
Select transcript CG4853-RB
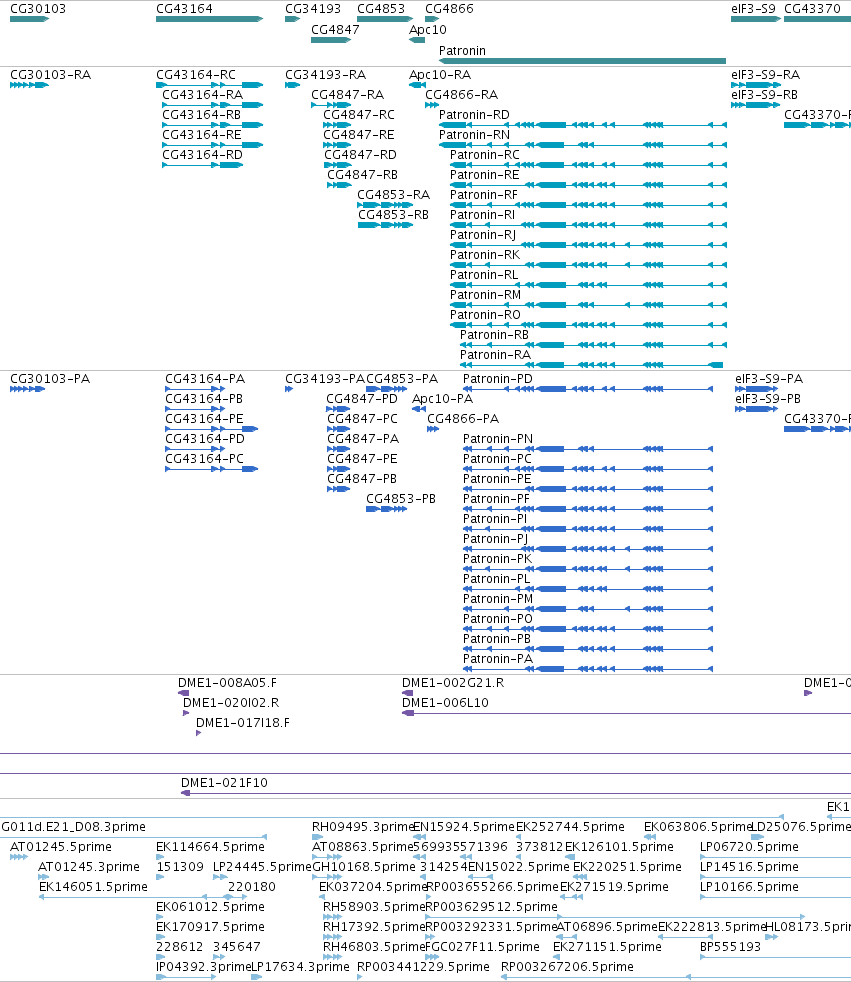(x=393, y=215)
